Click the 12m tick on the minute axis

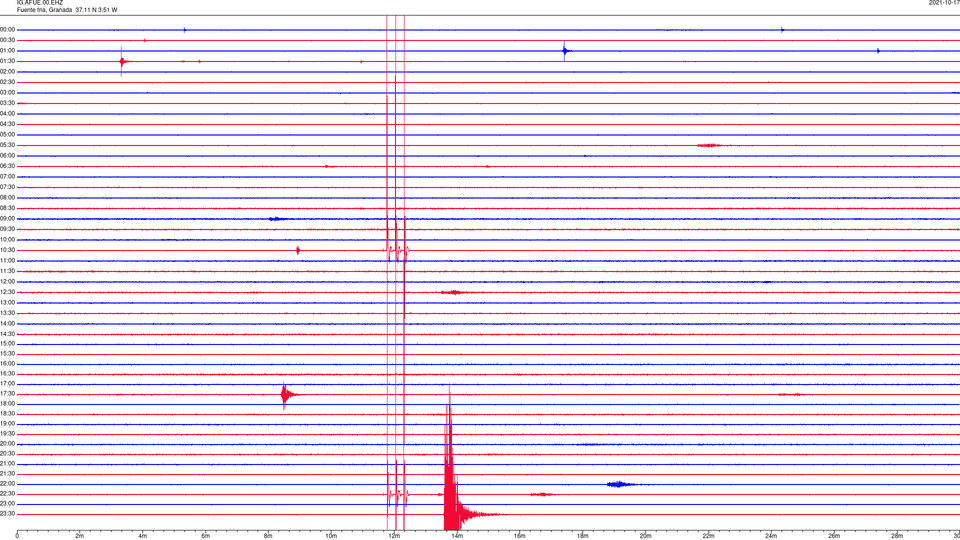pos(394,536)
